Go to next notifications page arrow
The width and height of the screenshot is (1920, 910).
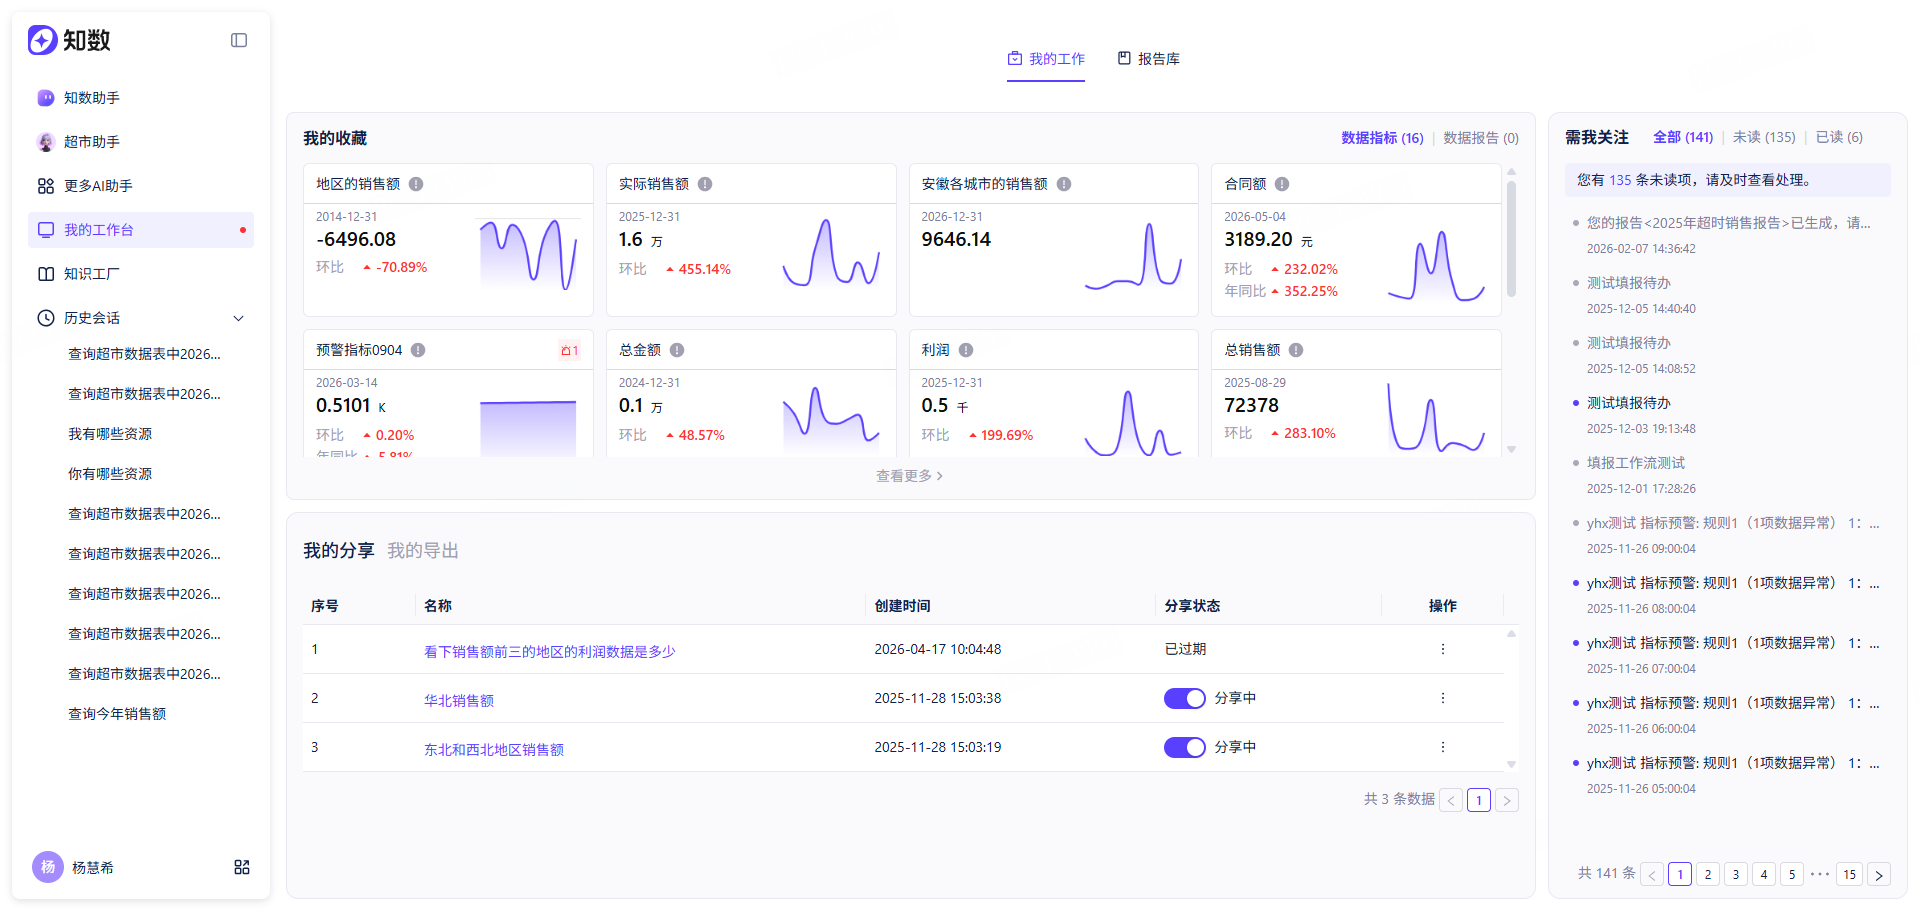pos(1879,874)
